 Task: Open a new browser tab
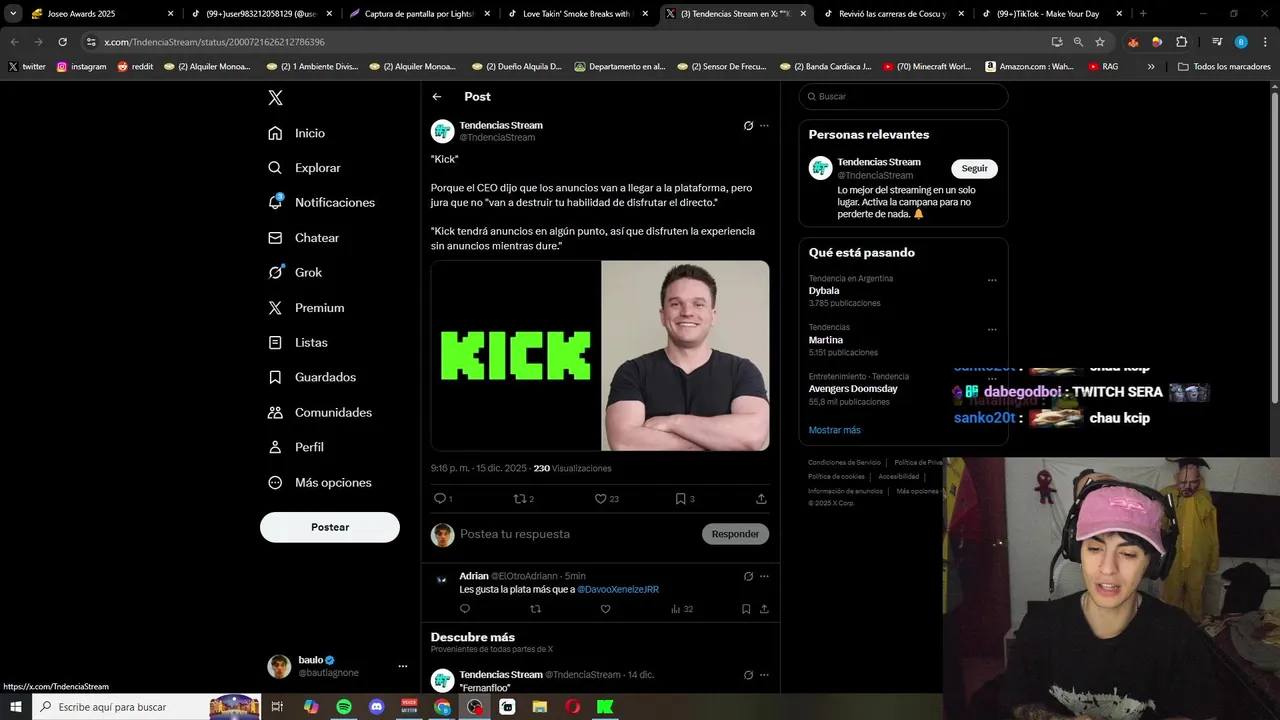coord(1143,14)
